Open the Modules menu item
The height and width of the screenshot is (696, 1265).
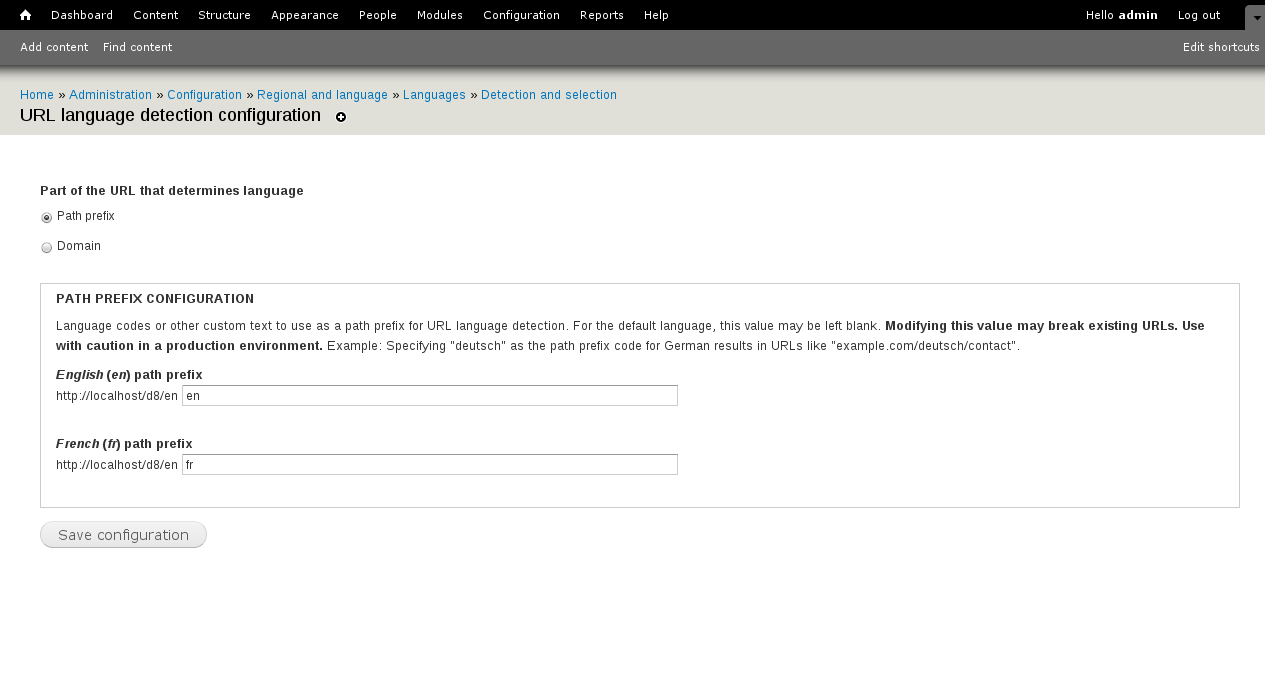pyautogui.click(x=440, y=15)
